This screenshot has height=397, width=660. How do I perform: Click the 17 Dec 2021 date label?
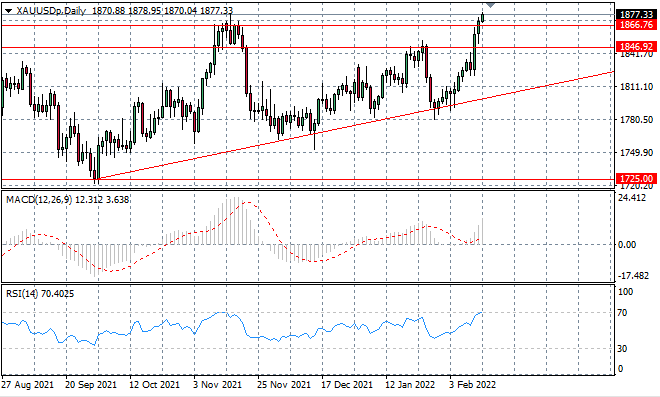point(347,384)
